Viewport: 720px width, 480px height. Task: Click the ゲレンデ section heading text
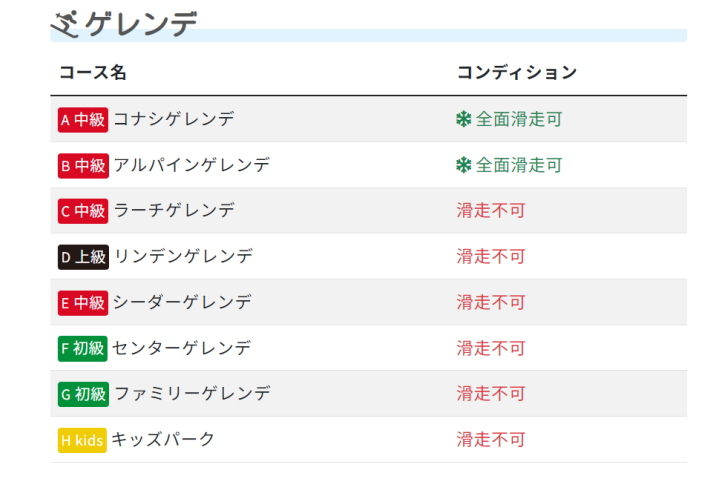point(142,23)
